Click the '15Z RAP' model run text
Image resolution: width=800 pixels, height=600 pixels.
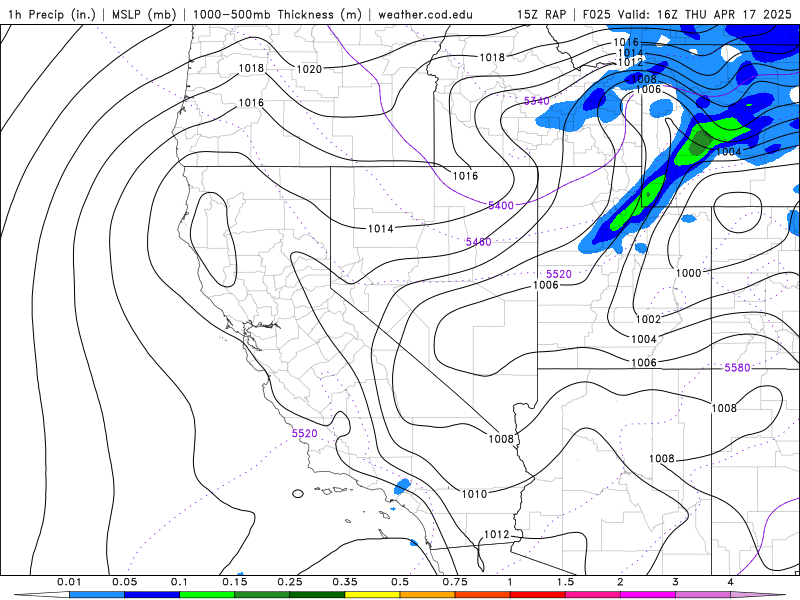pyautogui.click(x=541, y=14)
